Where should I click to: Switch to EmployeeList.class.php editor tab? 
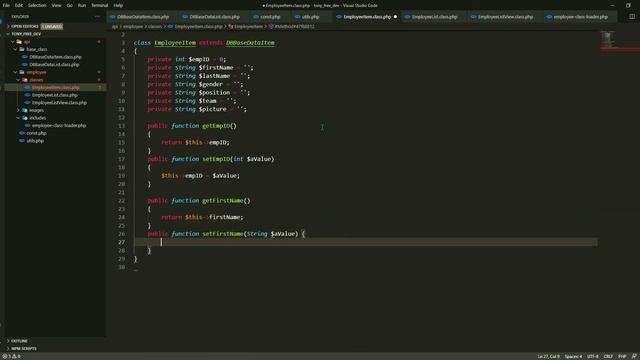(434, 17)
